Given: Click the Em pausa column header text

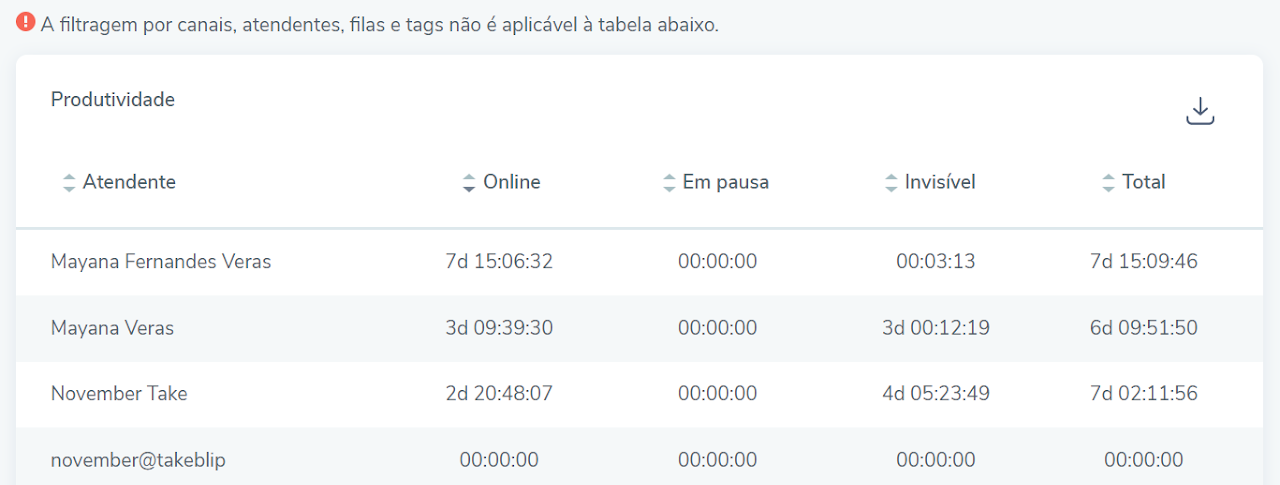Looking at the screenshot, I should [726, 182].
